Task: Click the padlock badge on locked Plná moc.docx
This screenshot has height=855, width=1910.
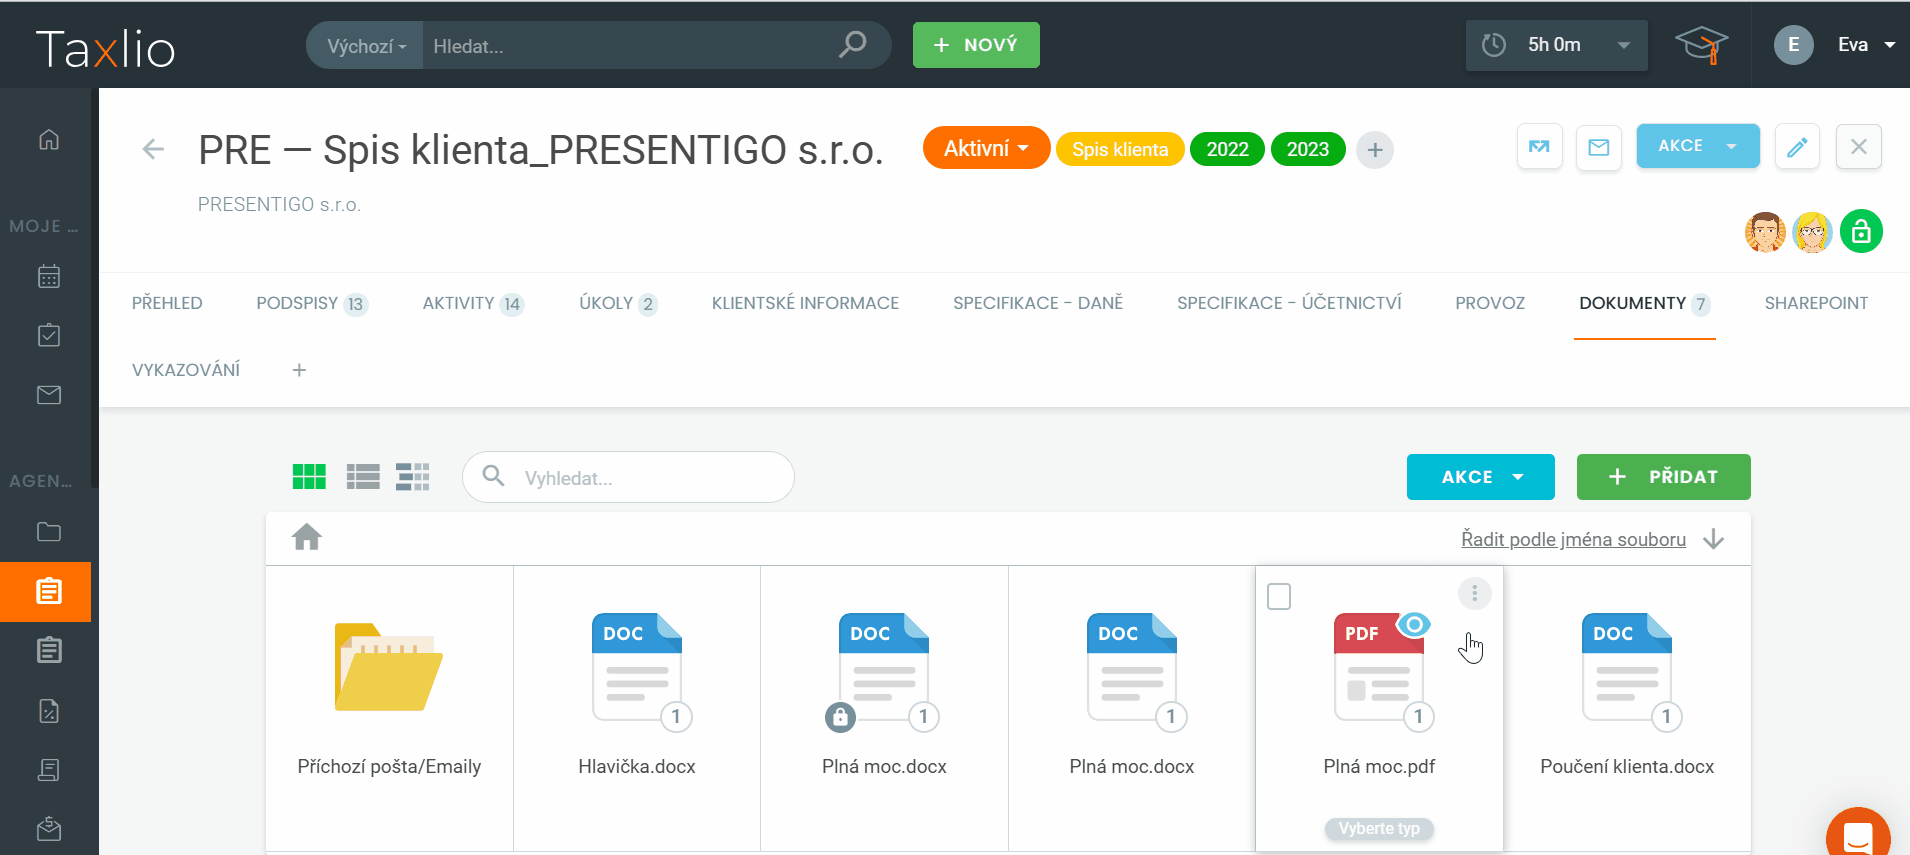Action: 841,717
